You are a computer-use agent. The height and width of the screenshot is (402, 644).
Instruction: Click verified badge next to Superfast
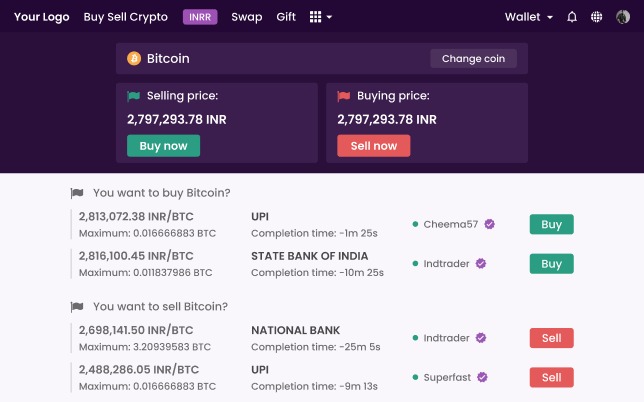[482, 378]
